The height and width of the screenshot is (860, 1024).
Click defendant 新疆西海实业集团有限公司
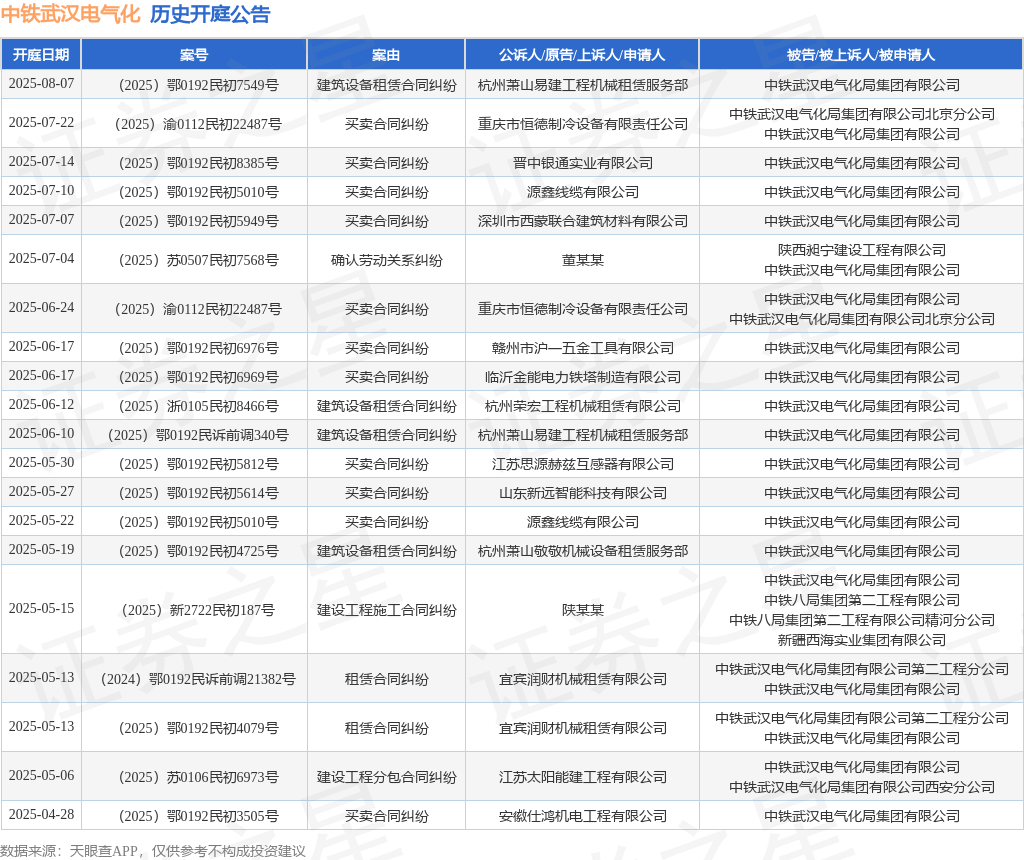[861, 640]
